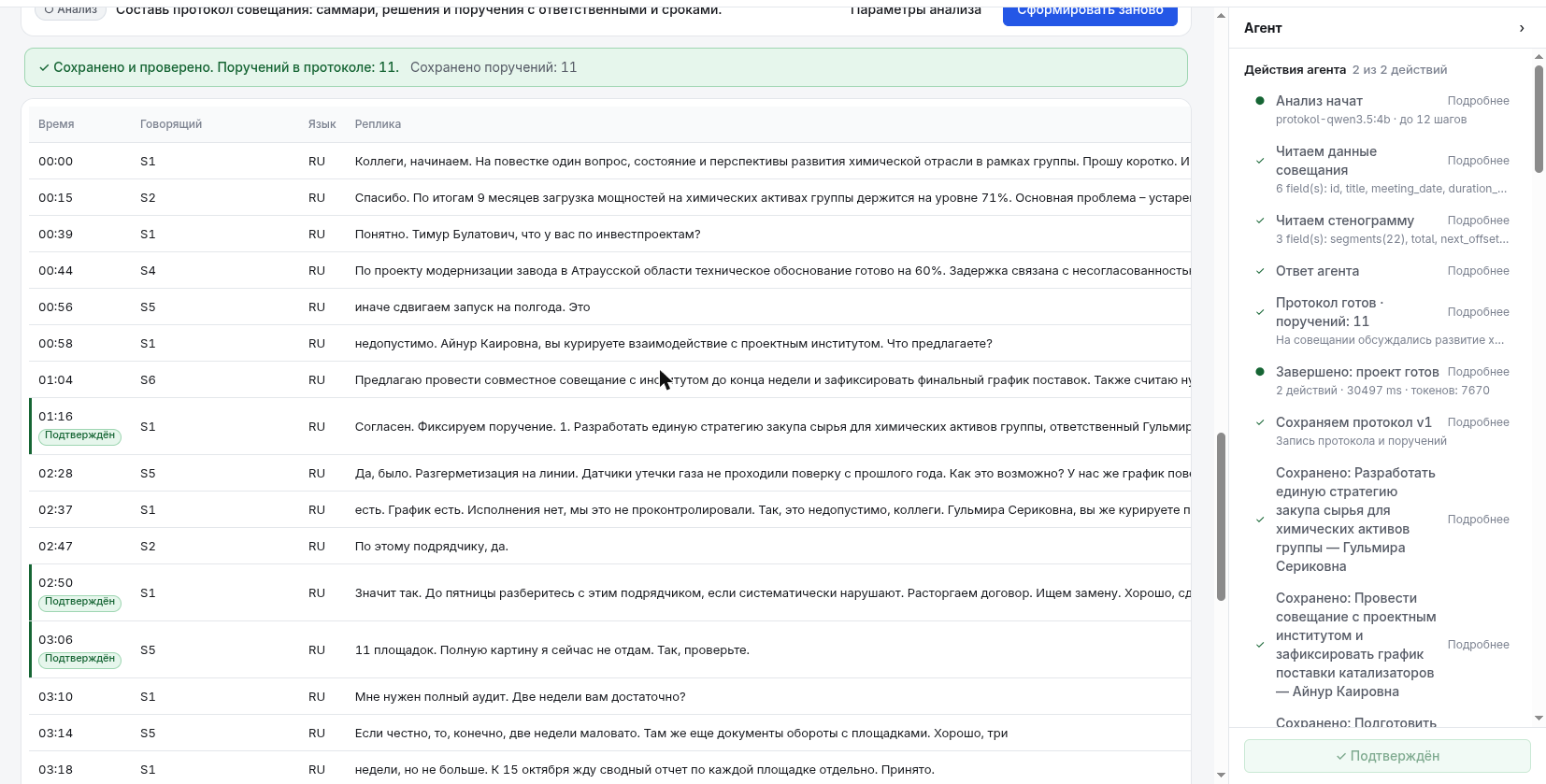Open Подробнее for Анализ начат
1546x784 pixels.
tap(1478, 101)
